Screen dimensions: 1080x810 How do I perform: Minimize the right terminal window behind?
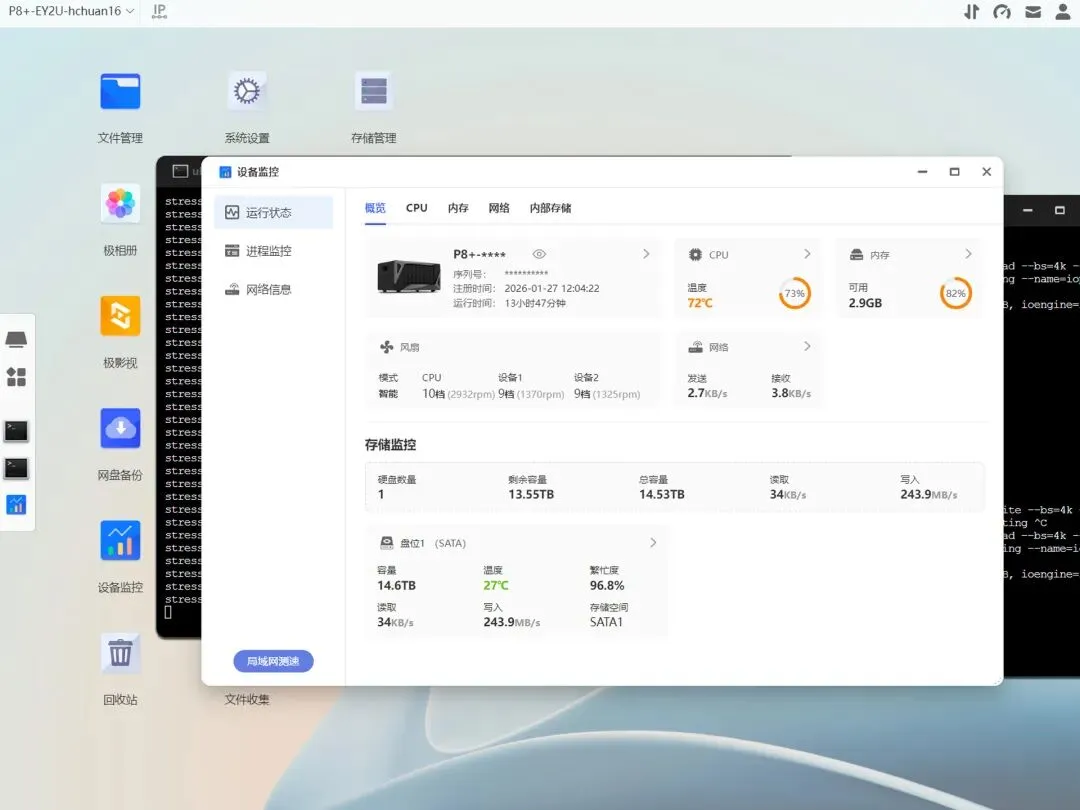1028,210
